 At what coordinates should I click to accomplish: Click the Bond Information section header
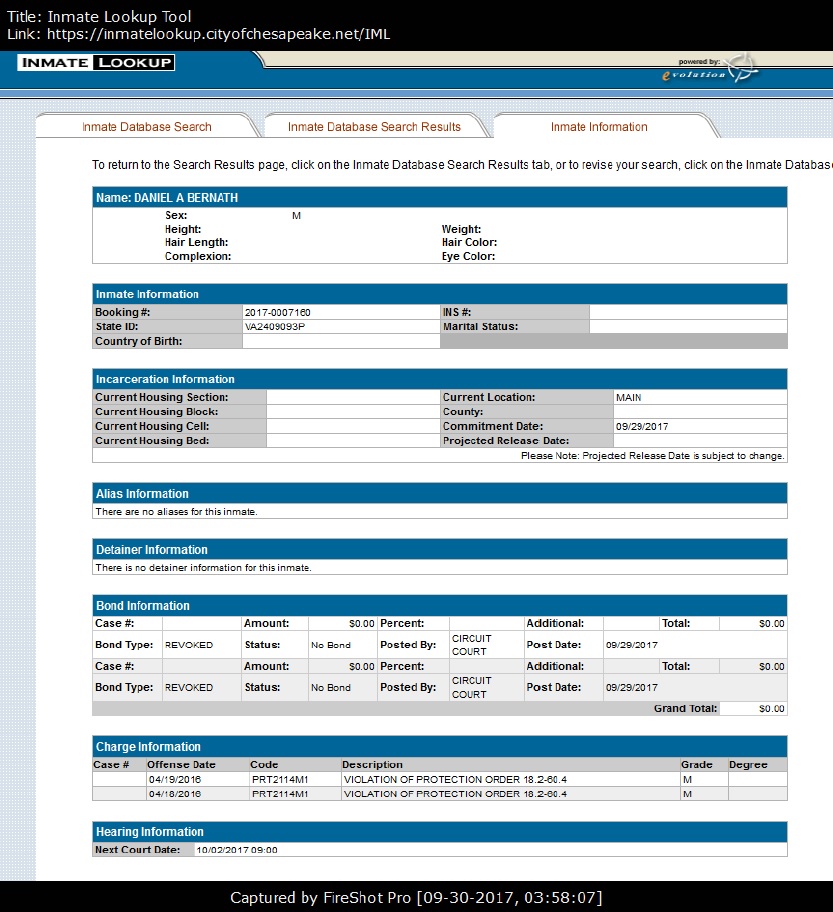click(439, 606)
